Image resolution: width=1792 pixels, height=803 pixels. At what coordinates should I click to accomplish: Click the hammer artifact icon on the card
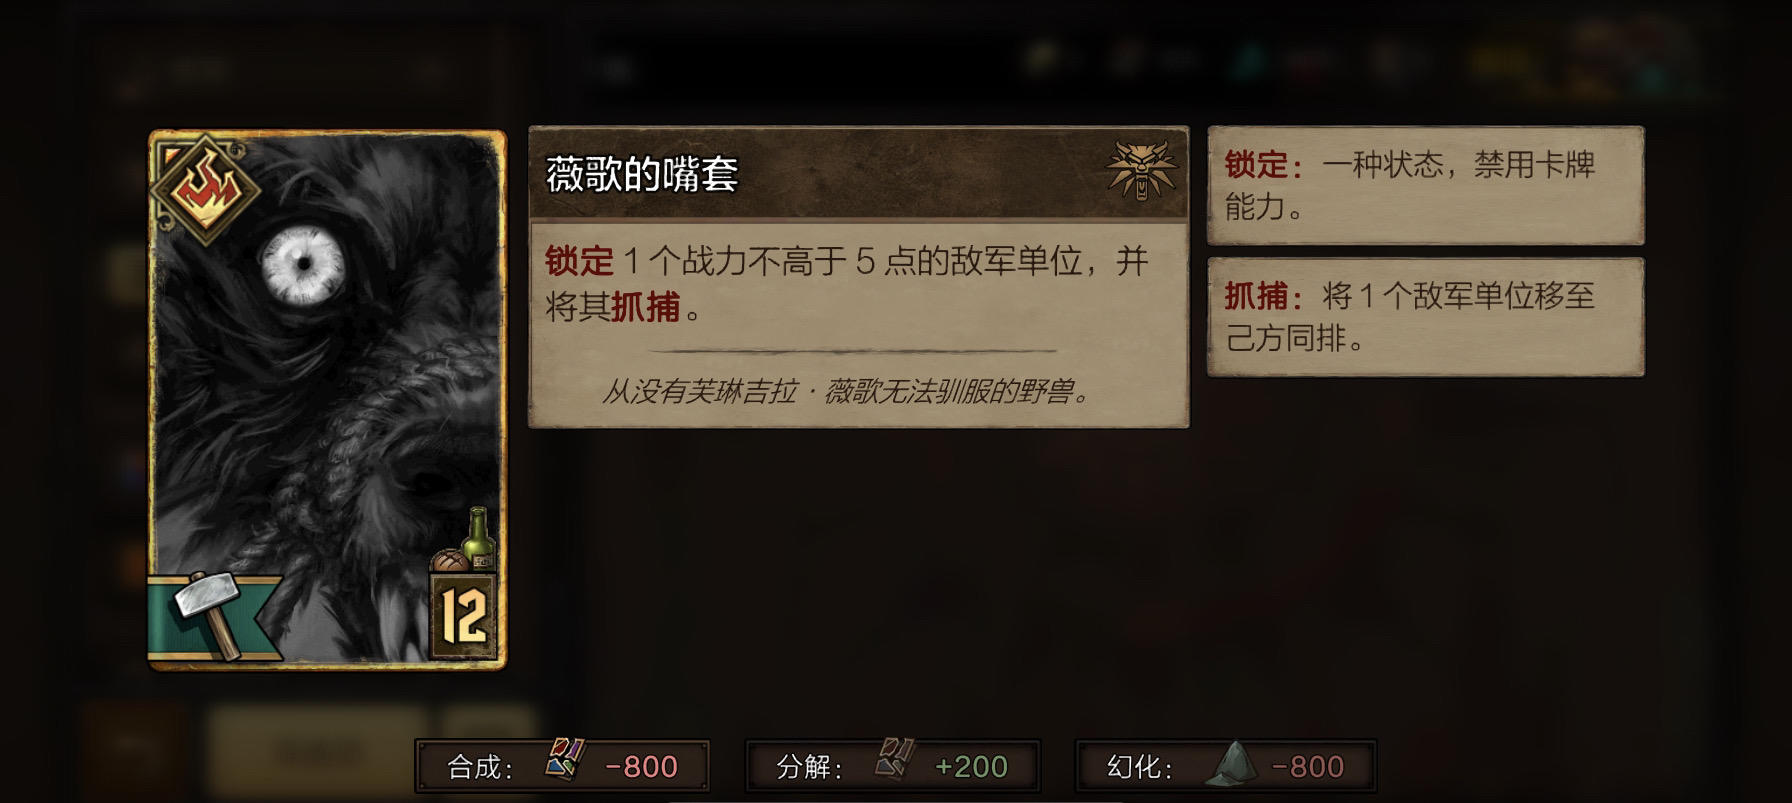click(208, 614)
